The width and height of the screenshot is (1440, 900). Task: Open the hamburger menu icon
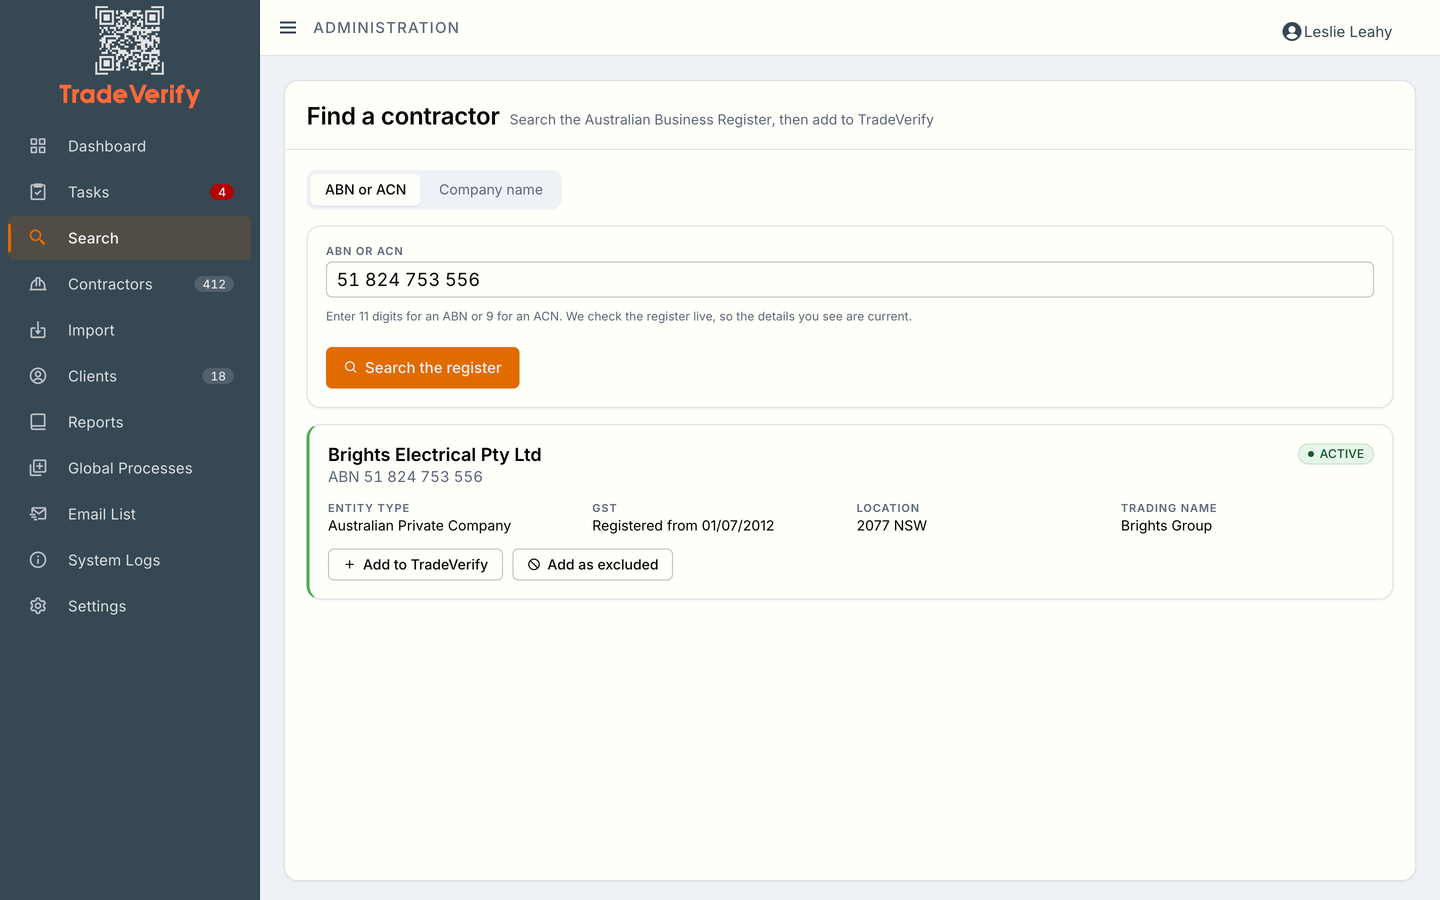288,28
